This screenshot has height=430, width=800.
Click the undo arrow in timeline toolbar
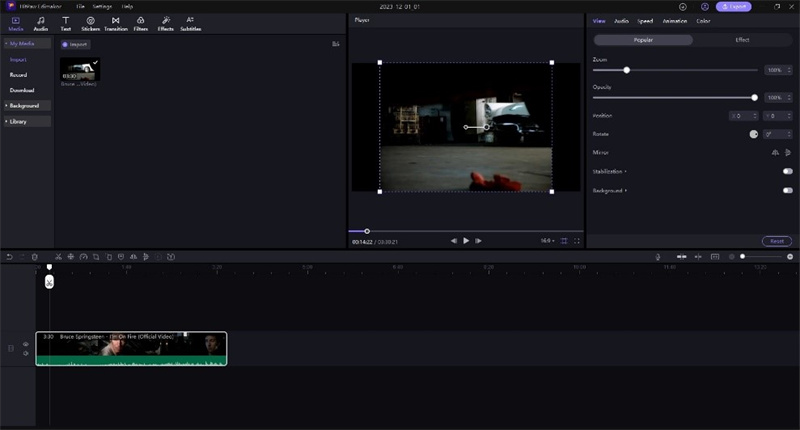point(9,257)
